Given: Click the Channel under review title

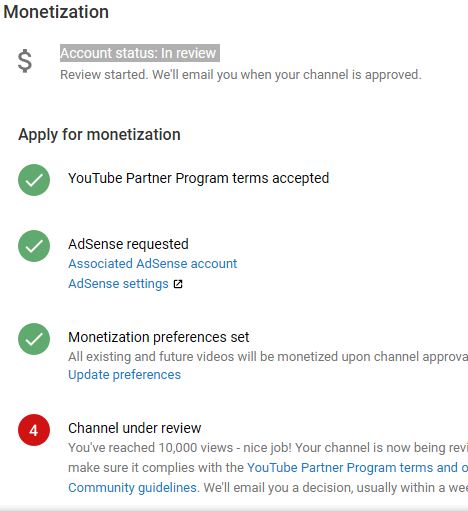Looking at the screenshot, I should pyautogui.click(x=135, y=428).
